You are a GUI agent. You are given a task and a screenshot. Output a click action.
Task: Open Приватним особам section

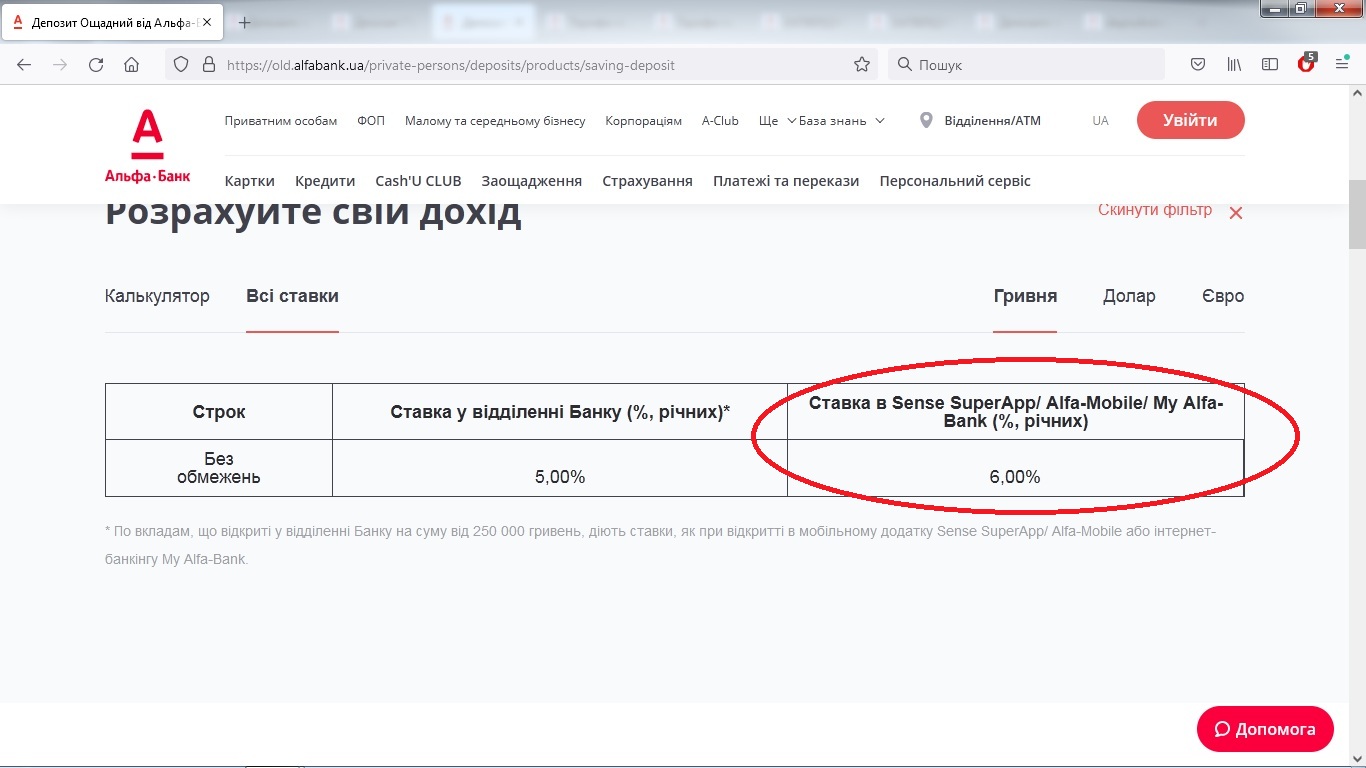(x=281, y=121)
